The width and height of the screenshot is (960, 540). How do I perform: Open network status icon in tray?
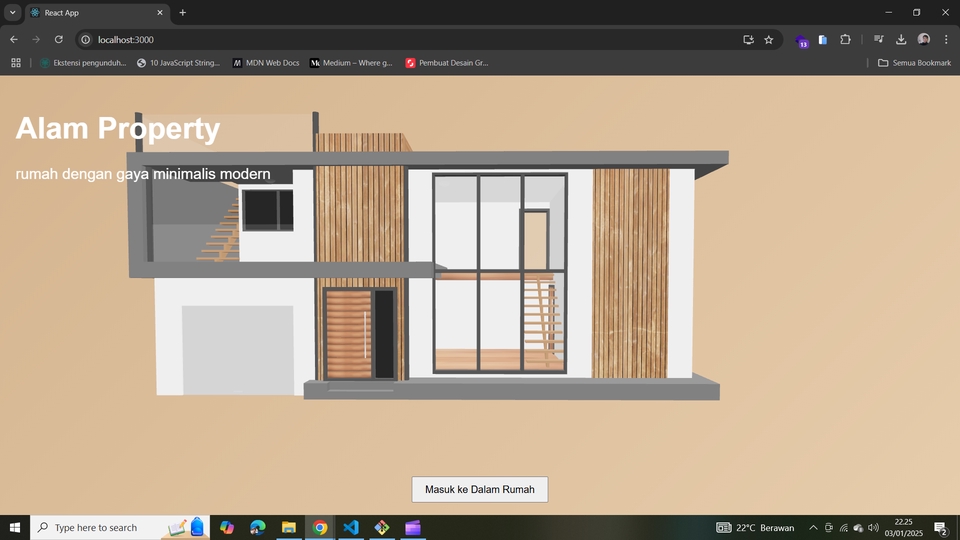pos(844,527)
